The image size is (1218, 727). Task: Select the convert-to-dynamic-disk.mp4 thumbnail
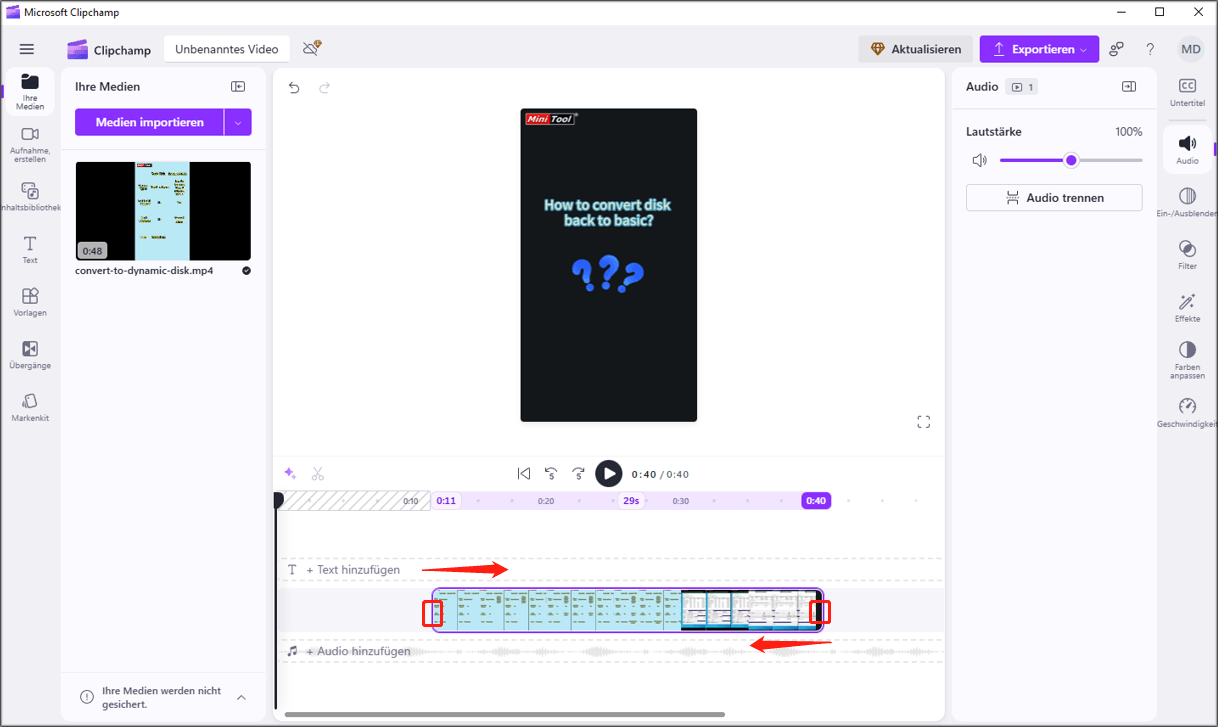[x=163, y=211]
